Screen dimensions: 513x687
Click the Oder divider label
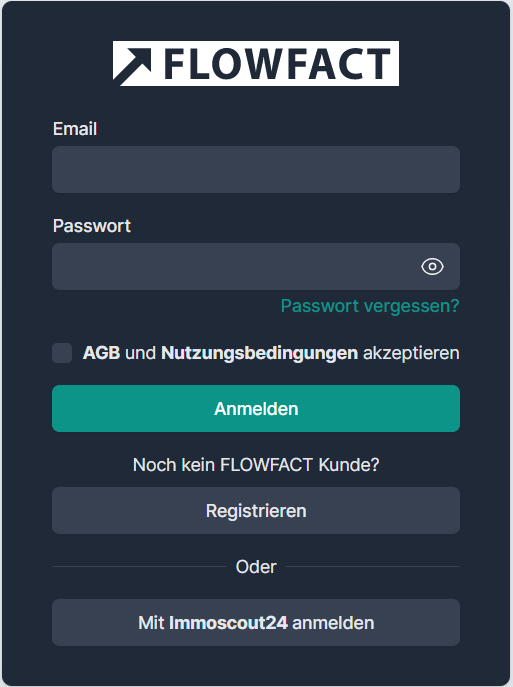(256, 567)
